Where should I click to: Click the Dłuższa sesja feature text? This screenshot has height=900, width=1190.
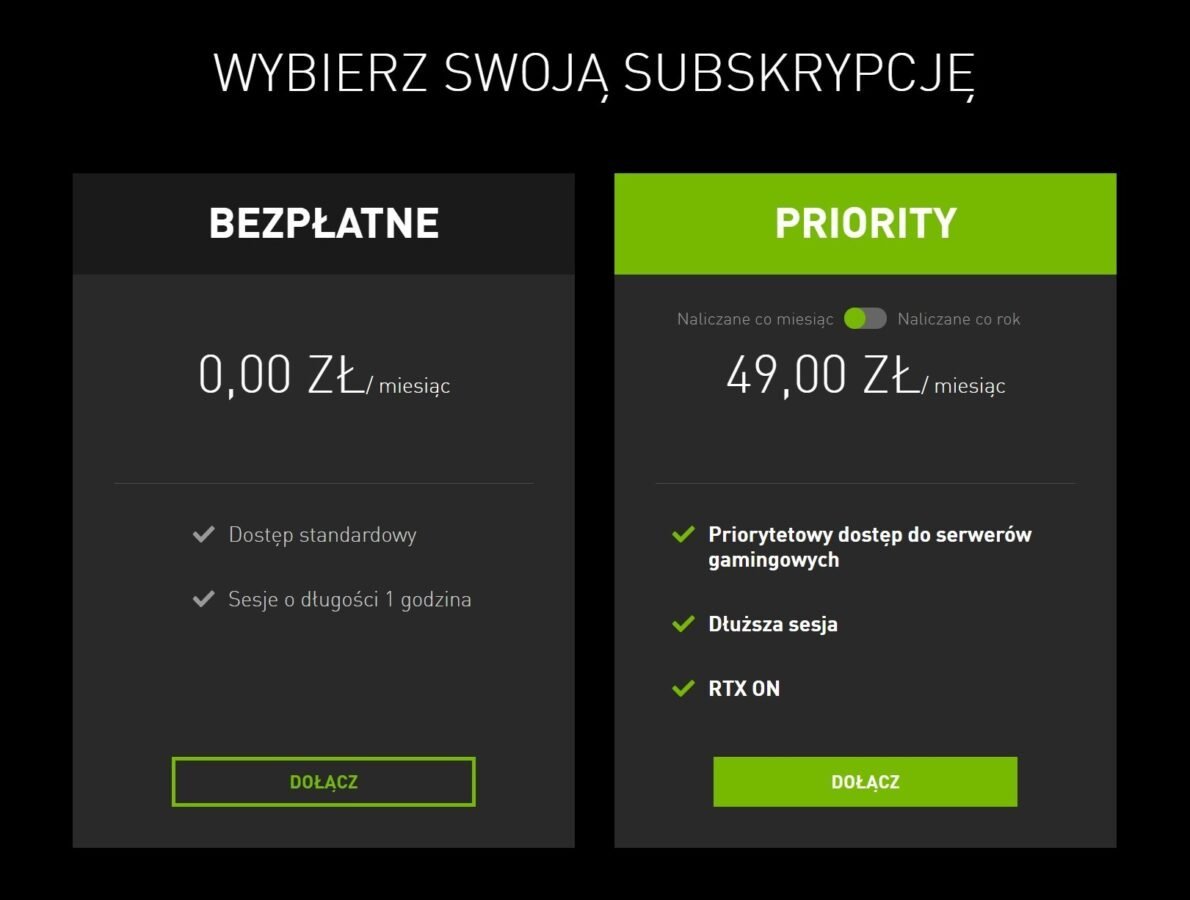[x=773, y=624]
